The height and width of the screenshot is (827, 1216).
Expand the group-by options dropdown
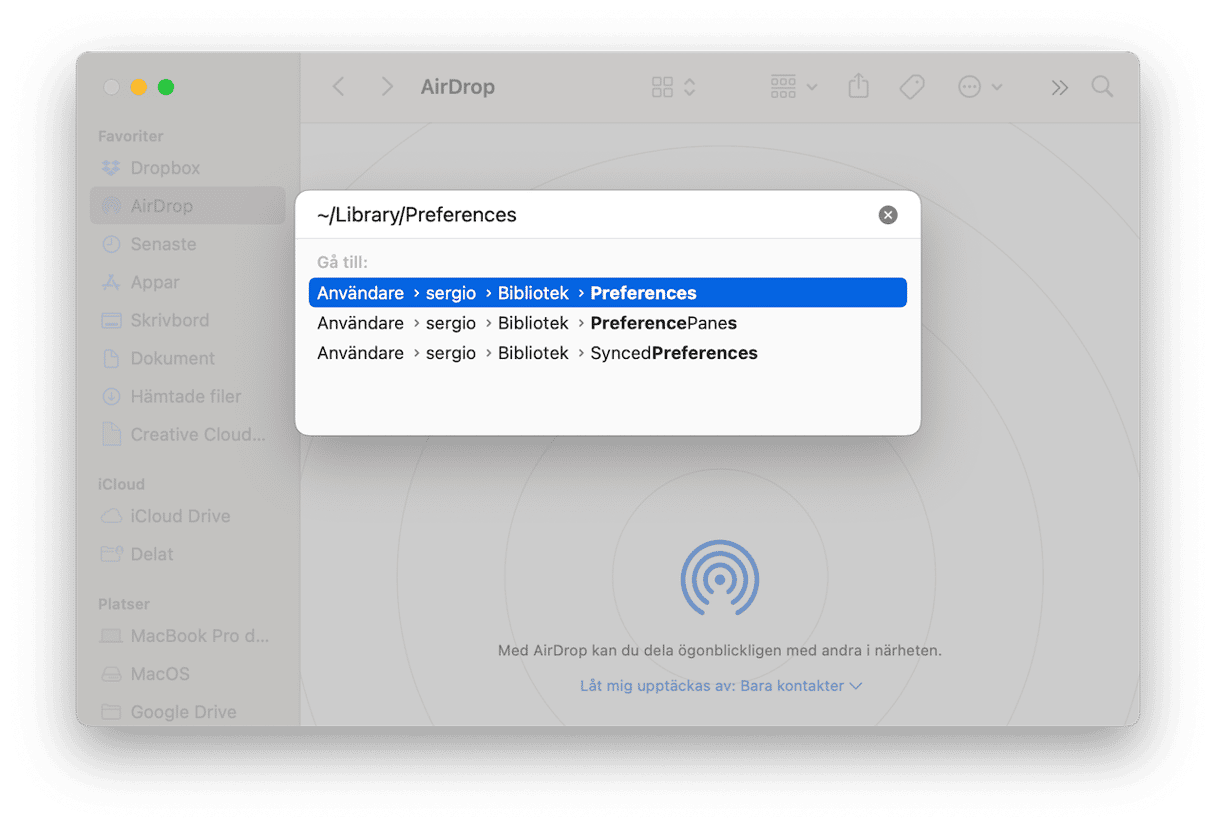pos(794,87)
